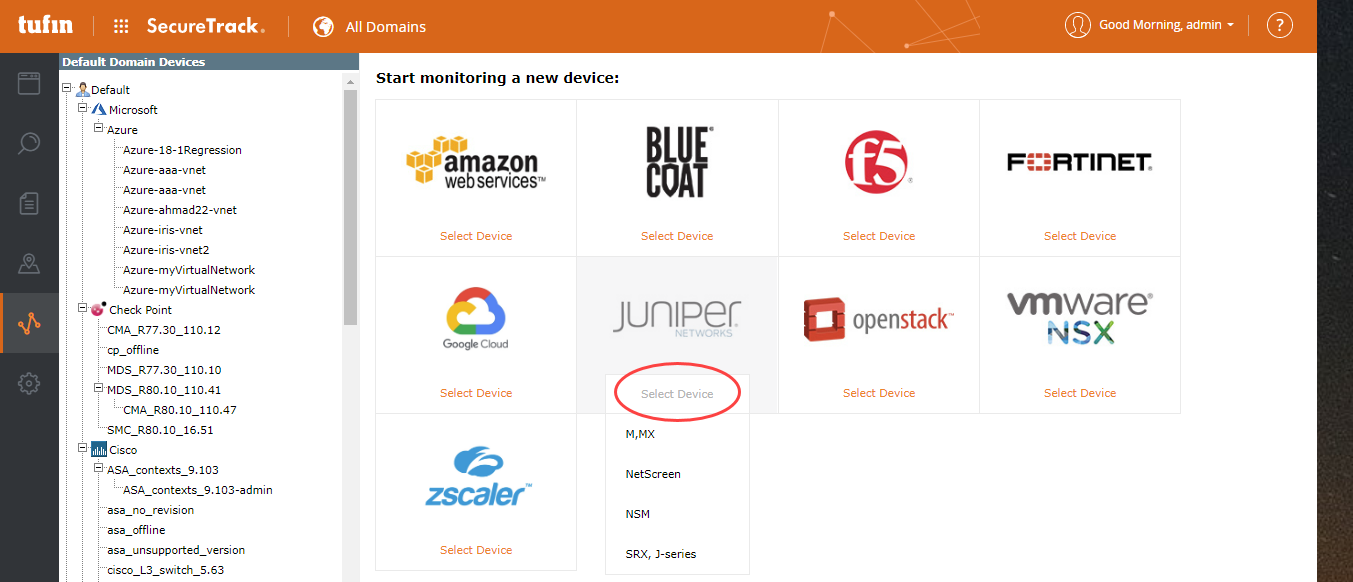Open the apps grid launcher icon

(121, 26)
